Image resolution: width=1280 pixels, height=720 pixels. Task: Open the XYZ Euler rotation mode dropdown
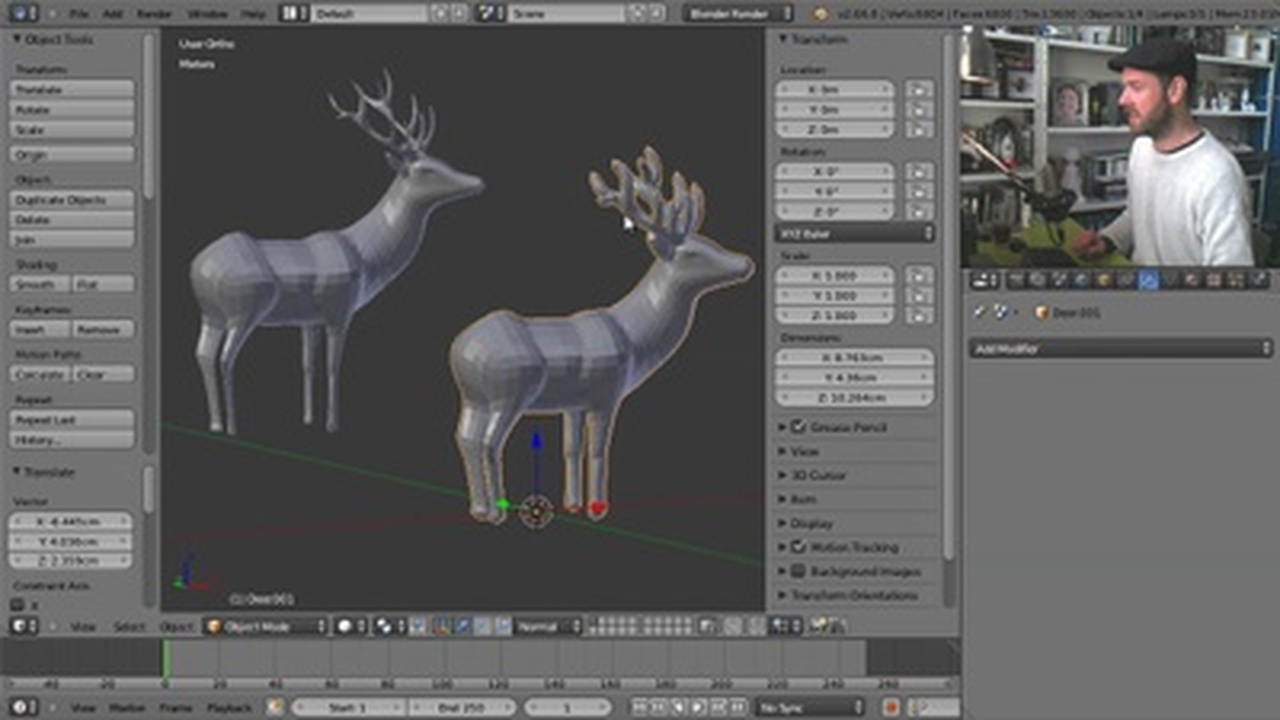click(x=854, y=233)
